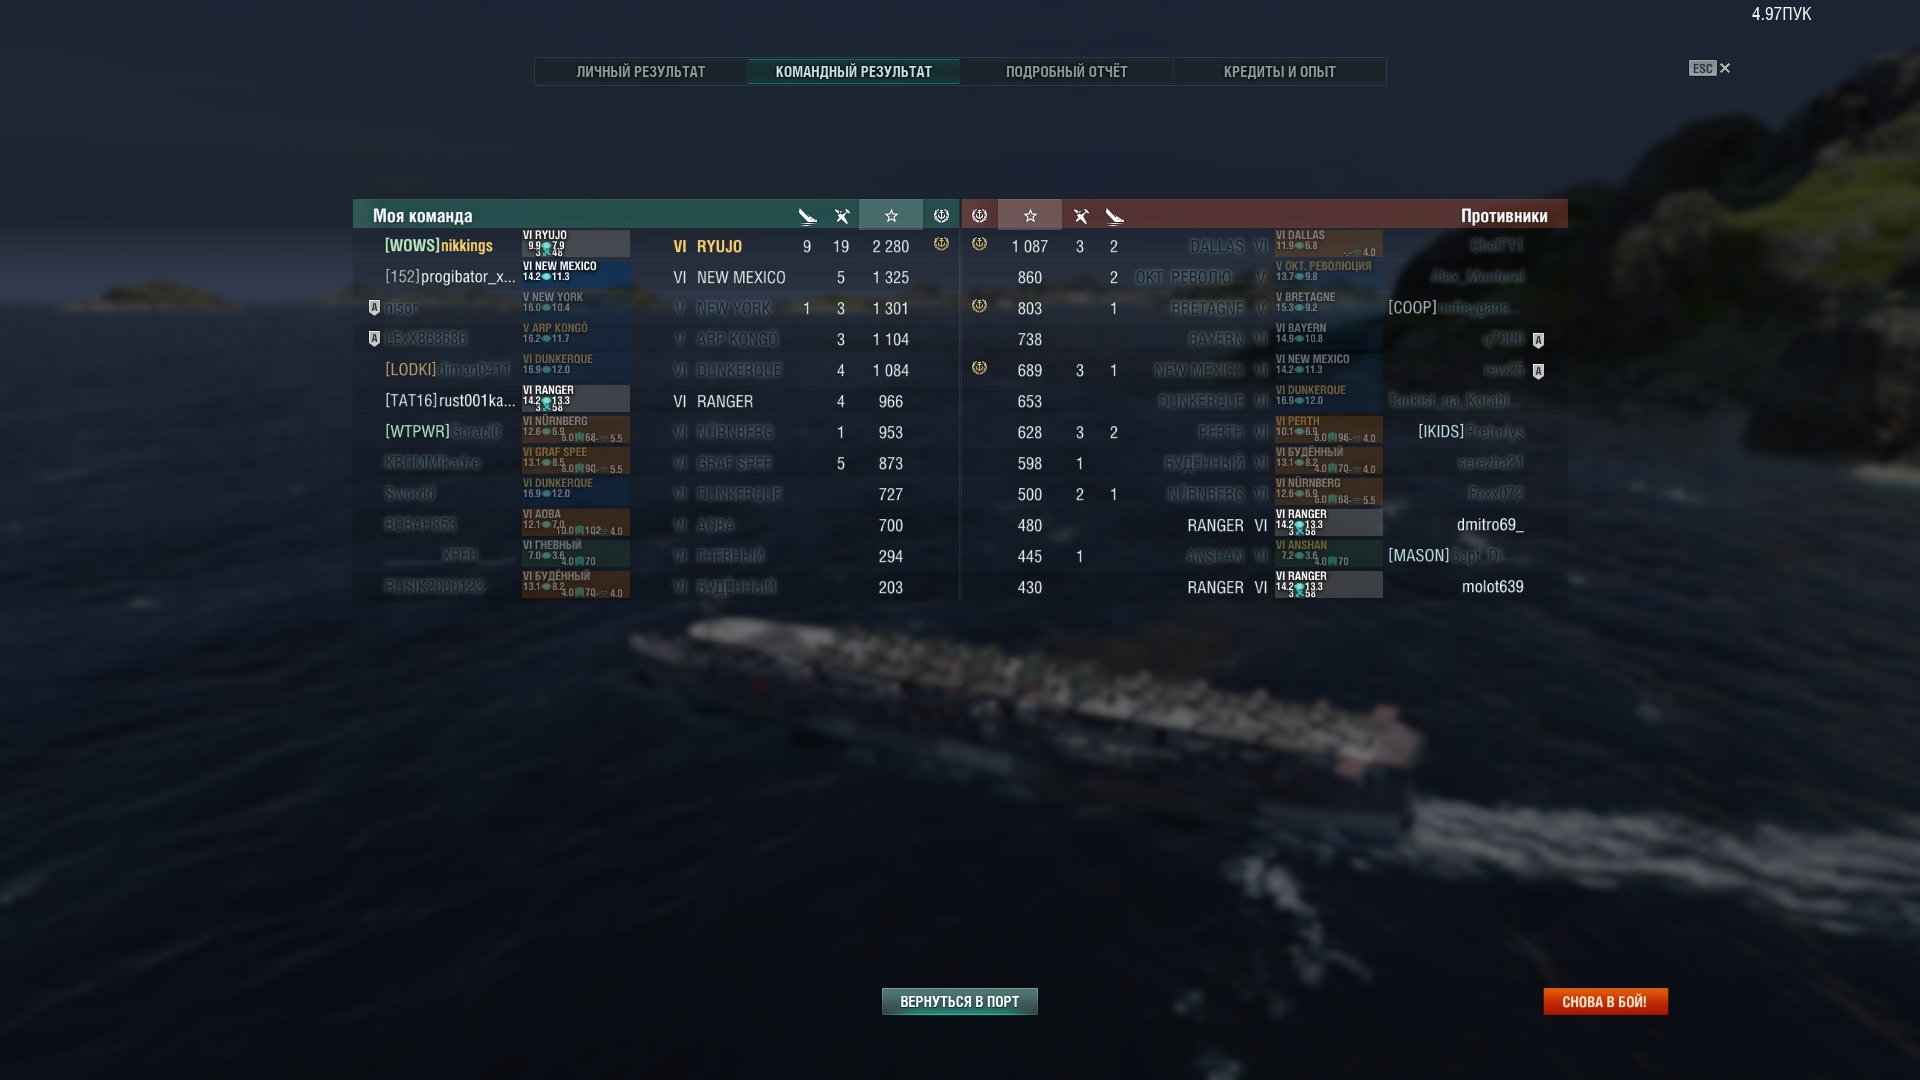
Task: Click RYUJO ship thumbnail in first row
Action: click(x=575, y=245)
